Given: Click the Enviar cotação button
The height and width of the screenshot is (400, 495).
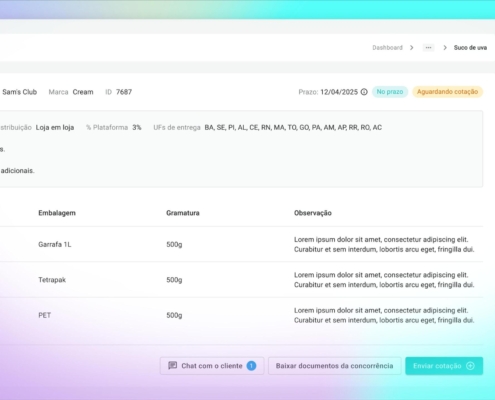Looking at the screenshot, I should (444, 366).
